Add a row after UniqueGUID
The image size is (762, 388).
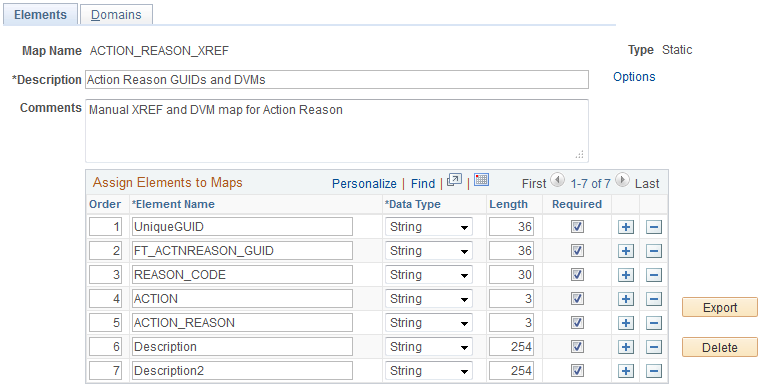point(626,227)
